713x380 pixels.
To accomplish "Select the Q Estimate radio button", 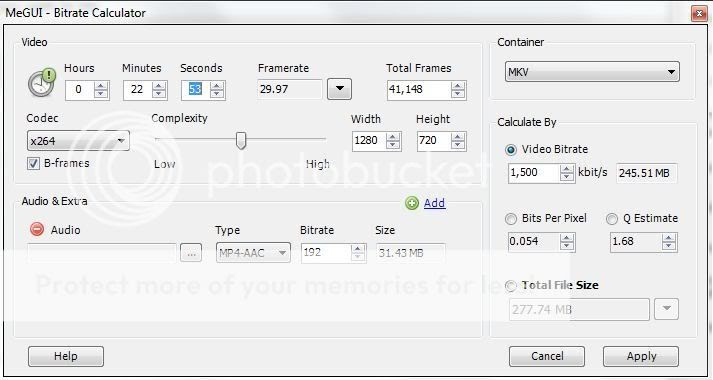I will 612,219.
